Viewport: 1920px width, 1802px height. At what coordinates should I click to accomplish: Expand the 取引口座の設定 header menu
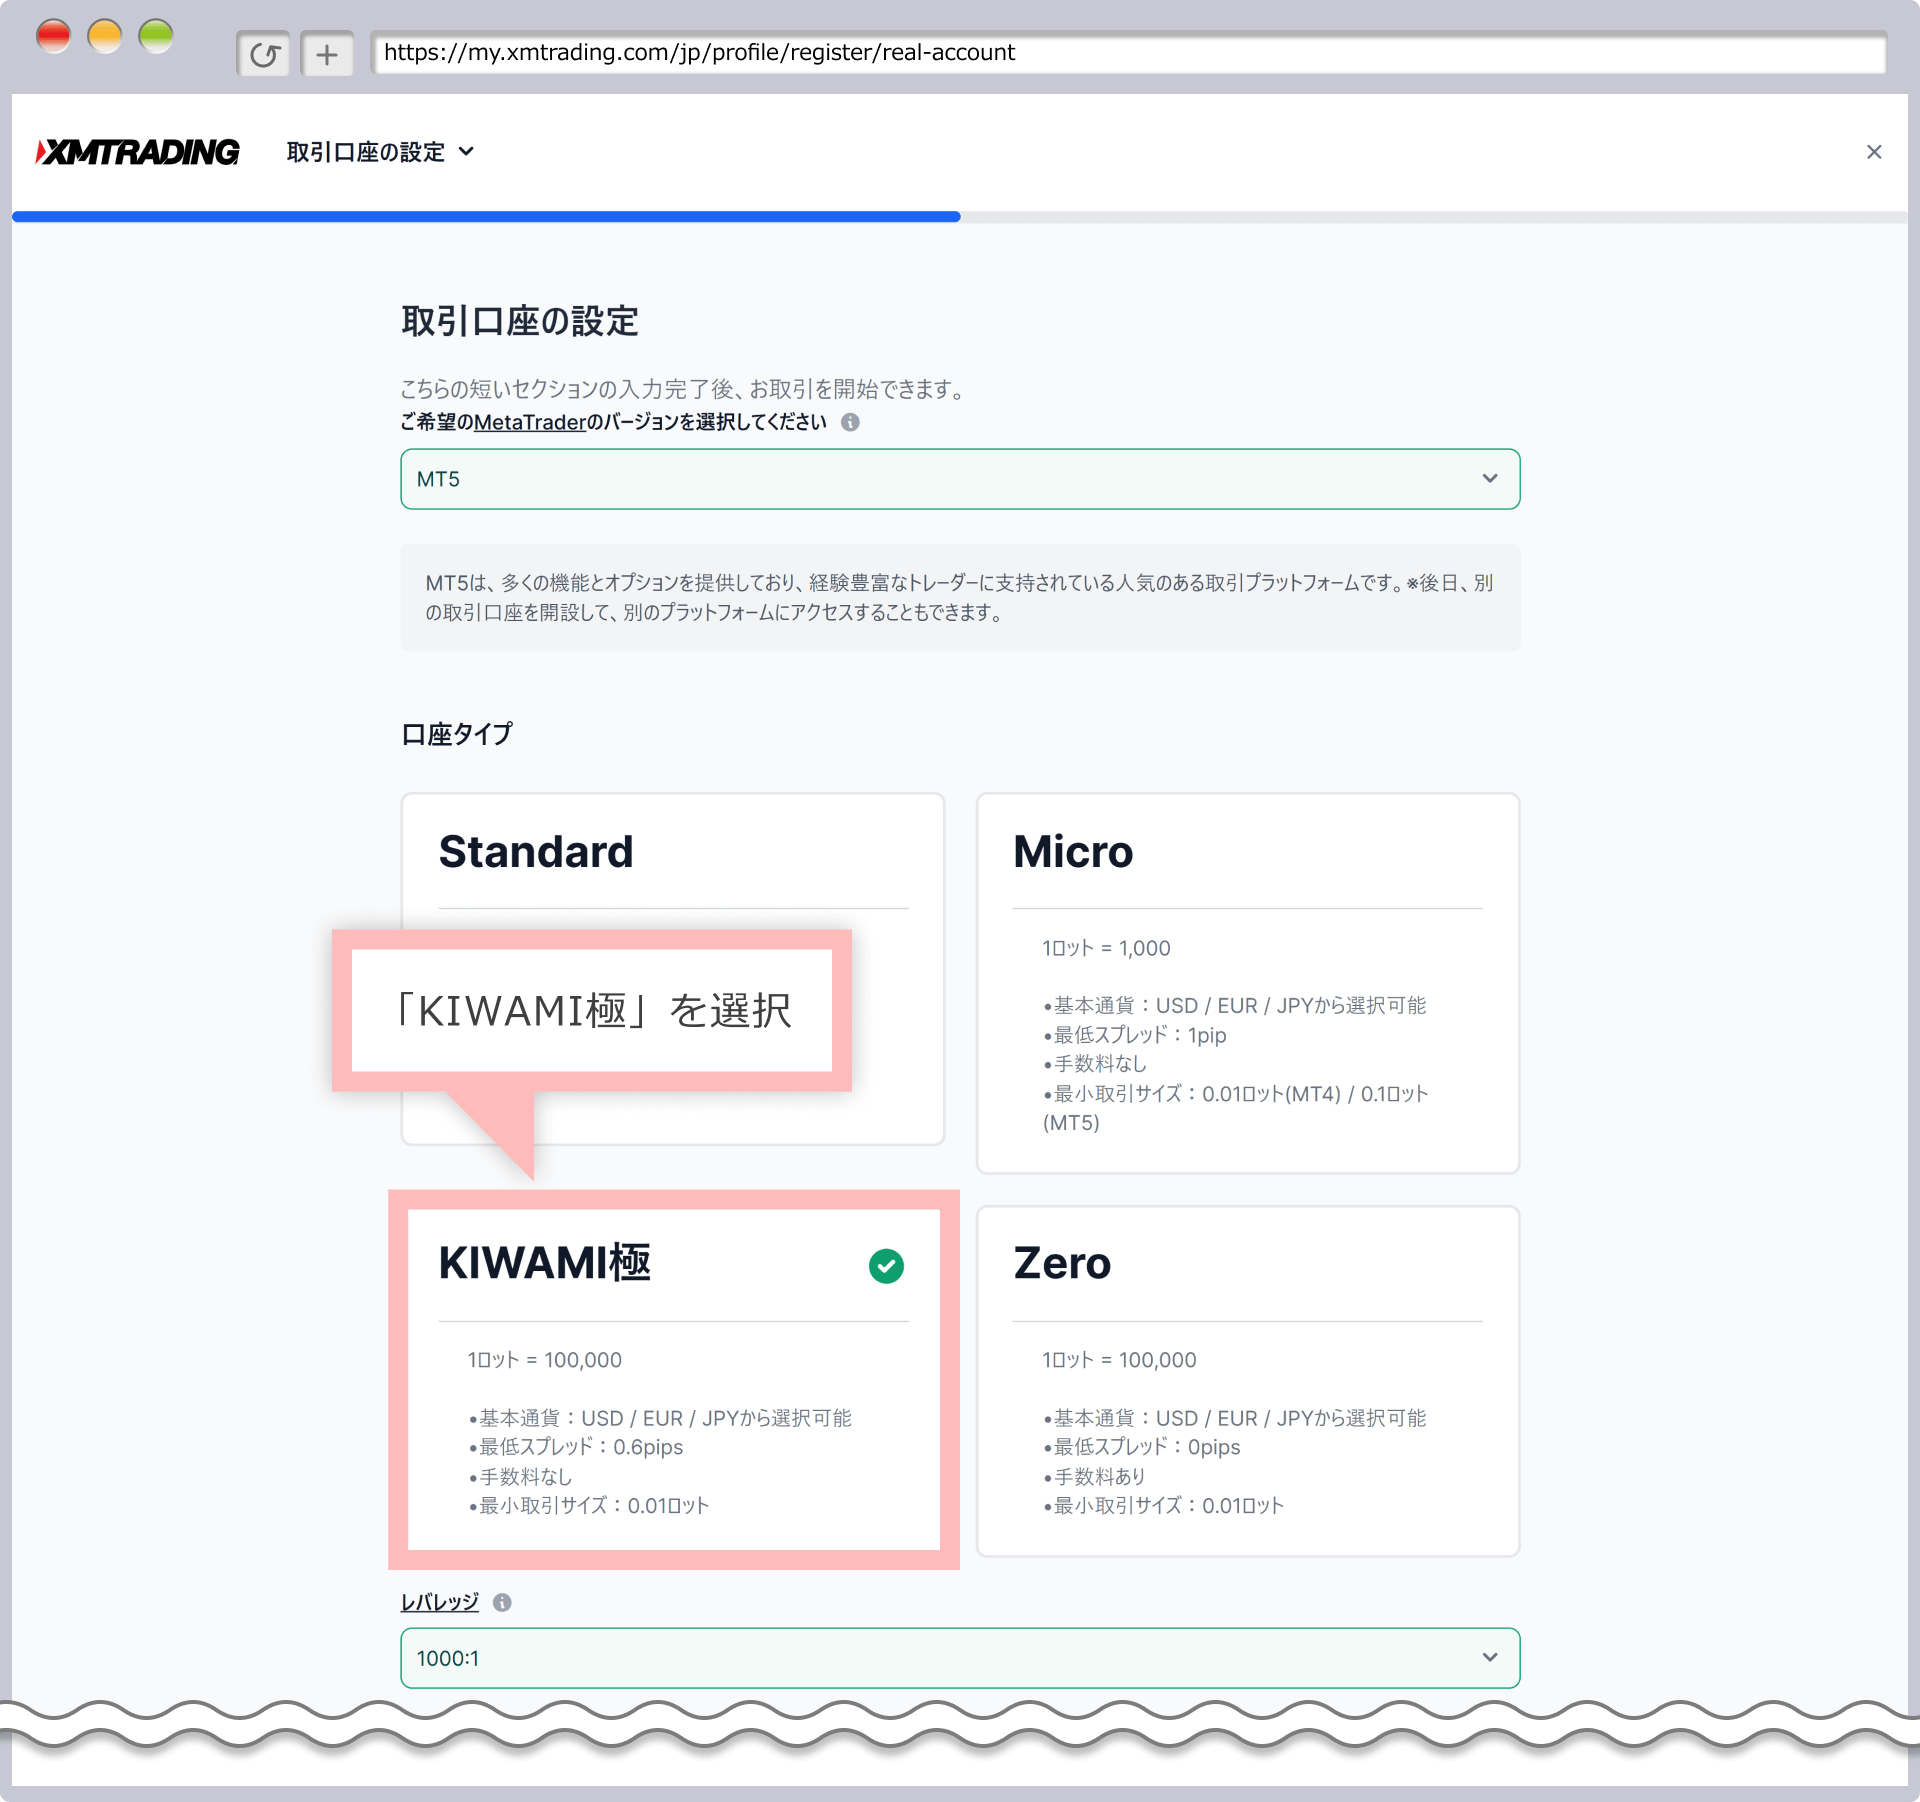coord(380,152)
